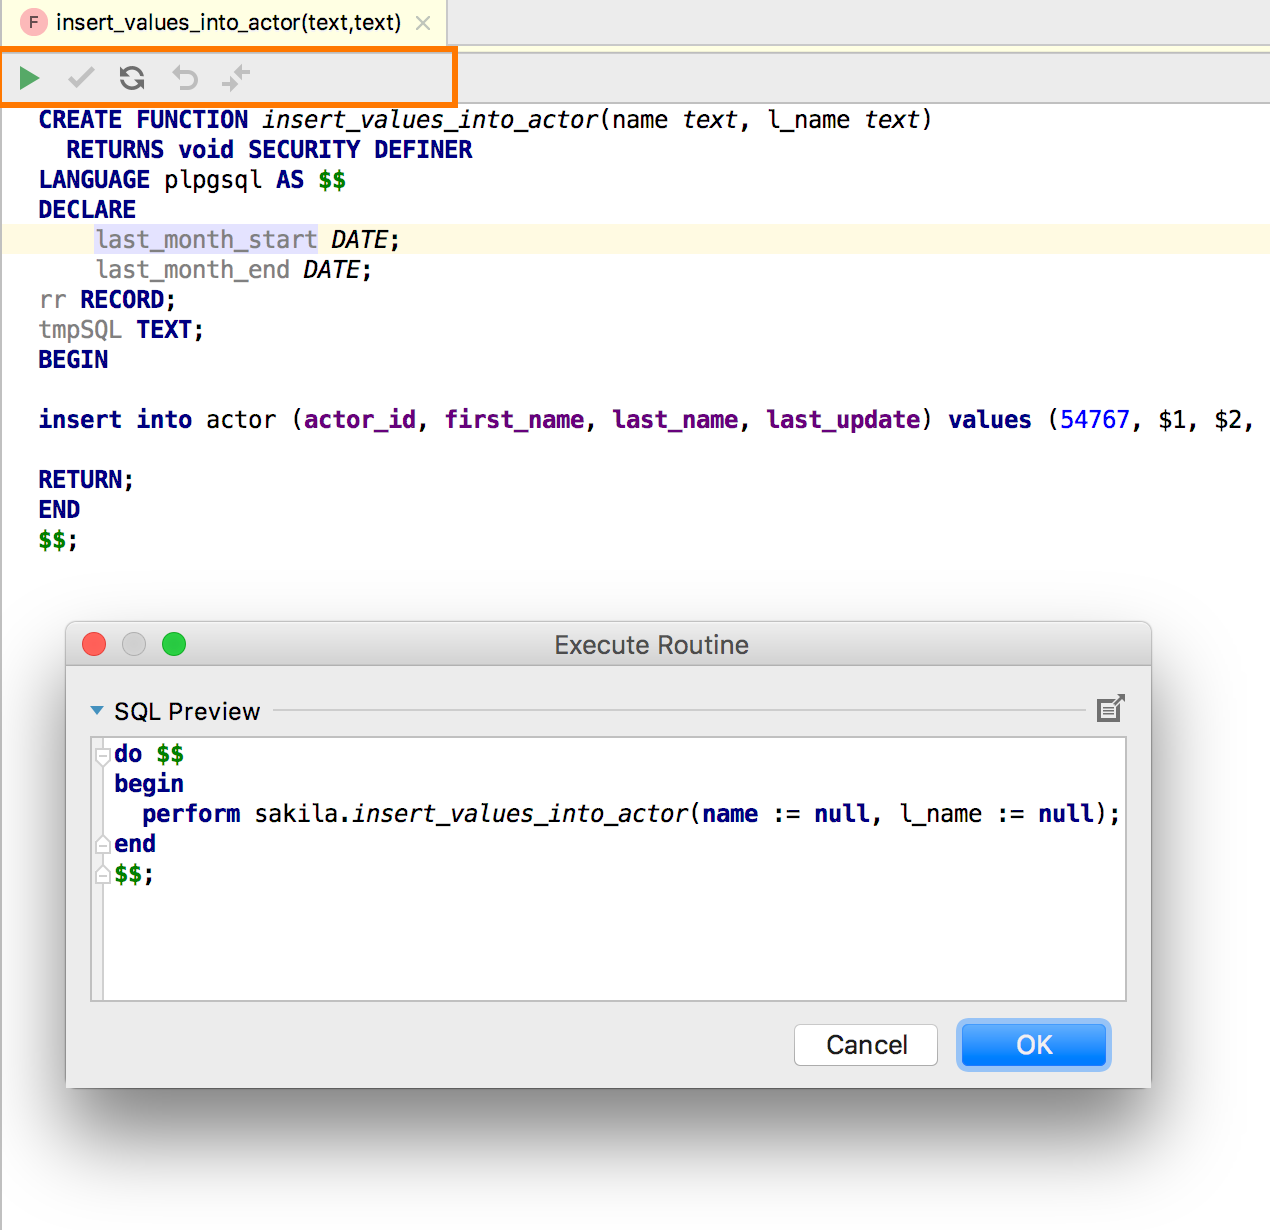The height and width of the screenshot is (1230, 1270).
Task: Click the 'void' return type
Action: coord(206,150)
